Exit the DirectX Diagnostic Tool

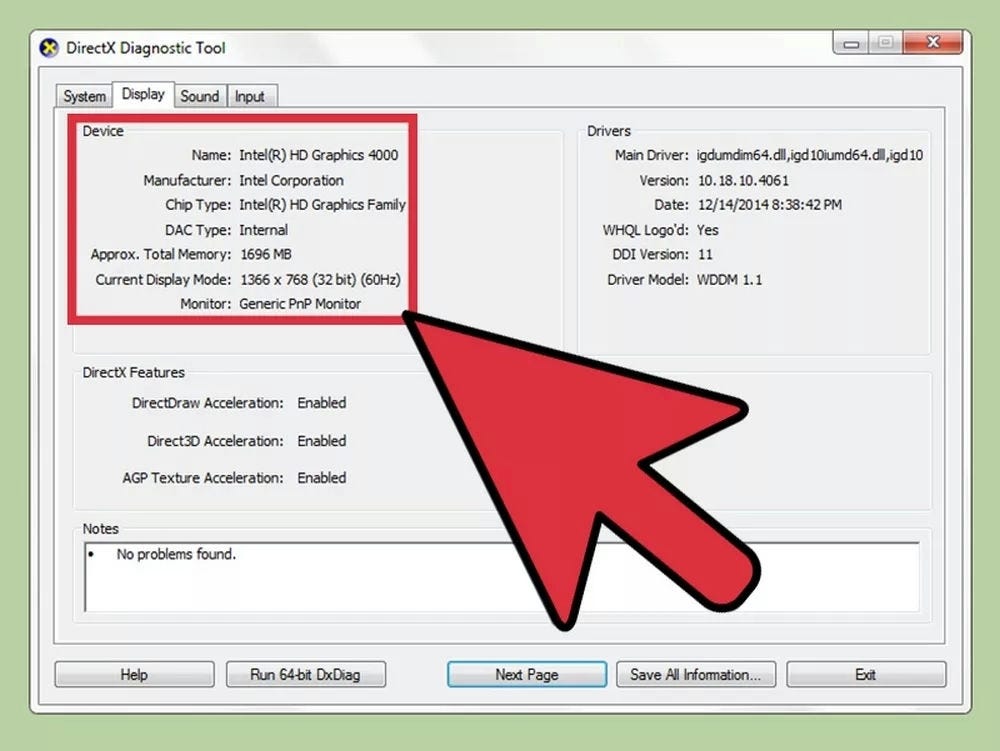(866, 674)
